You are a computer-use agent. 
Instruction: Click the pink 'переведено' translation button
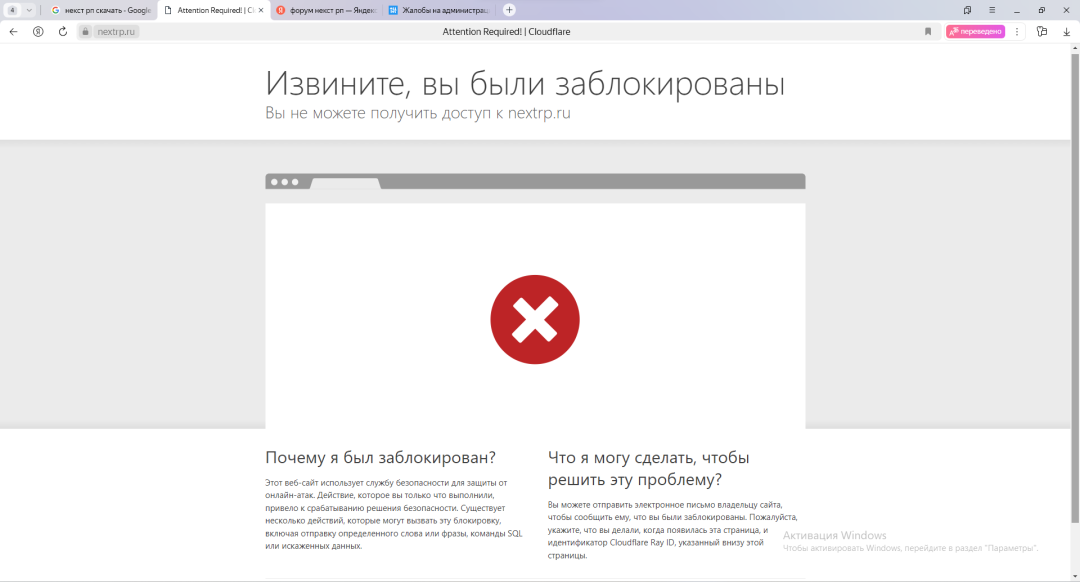pos(975,32)
